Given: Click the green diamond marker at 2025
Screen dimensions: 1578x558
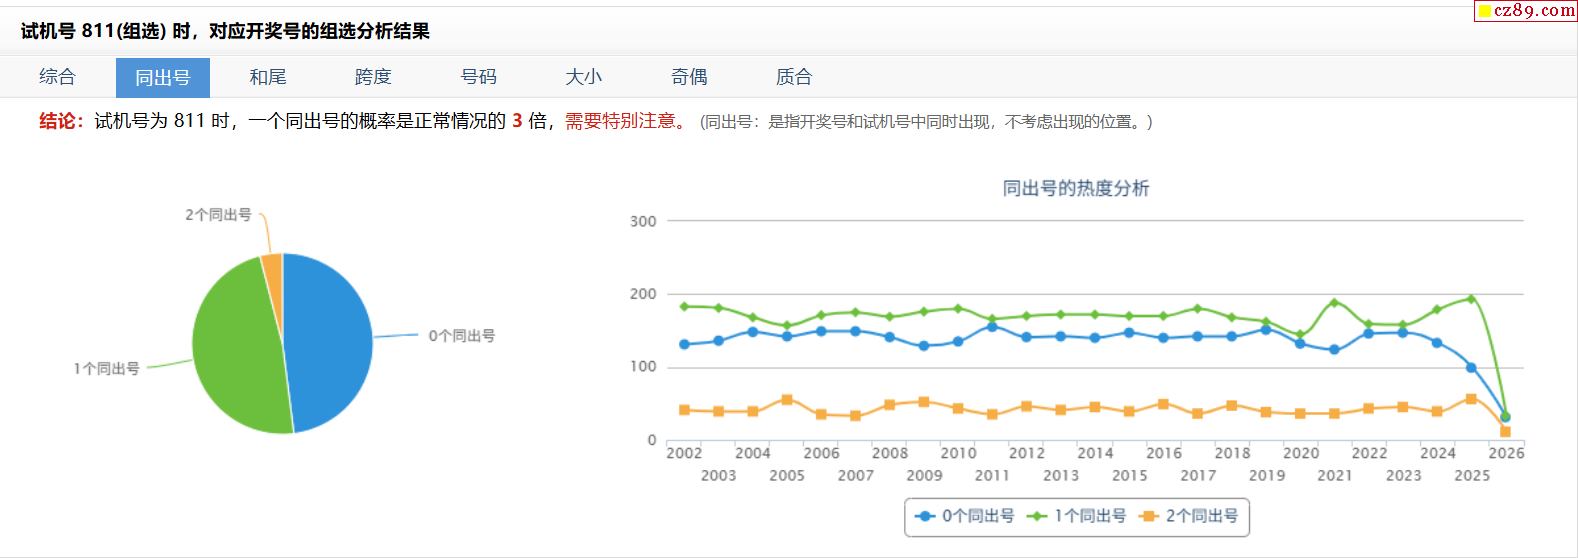Looking at the screenshot, I should (1471, 298).
